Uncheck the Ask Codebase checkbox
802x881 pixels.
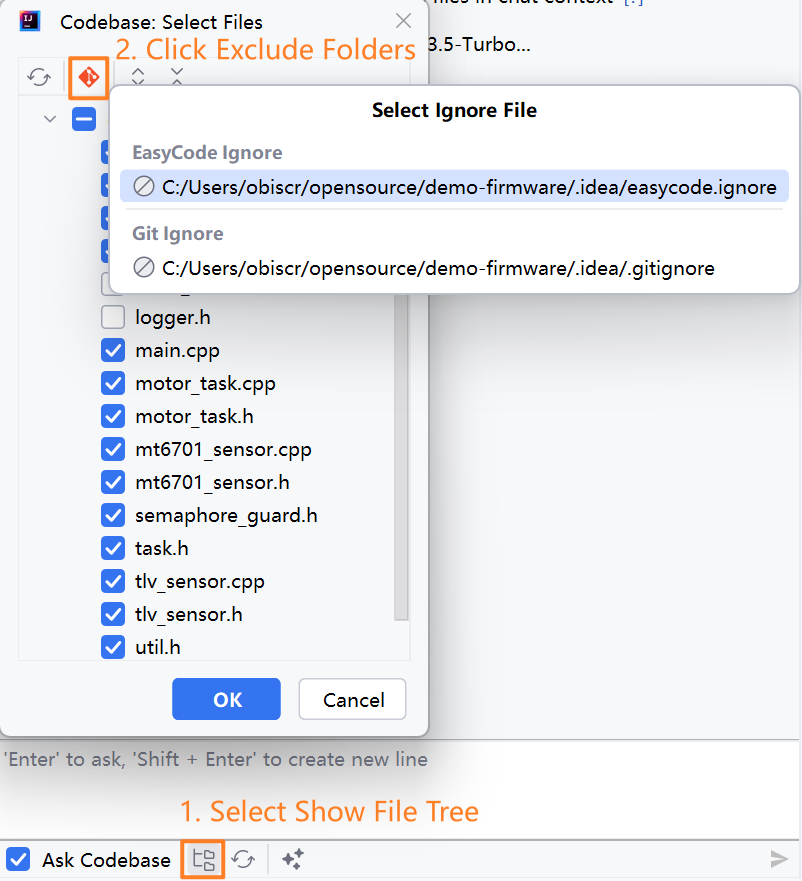click(18, 859)
